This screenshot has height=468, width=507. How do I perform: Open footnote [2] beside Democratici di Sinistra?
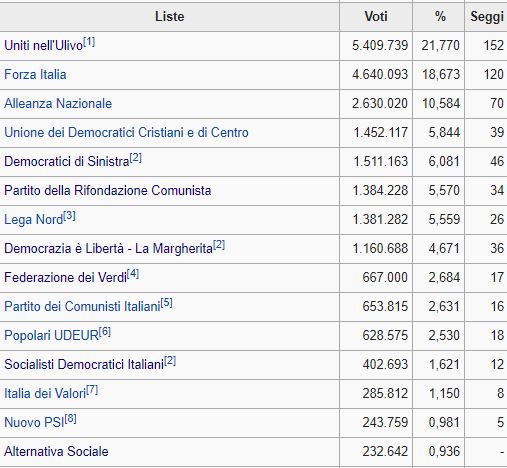click(x=136, y=158)
